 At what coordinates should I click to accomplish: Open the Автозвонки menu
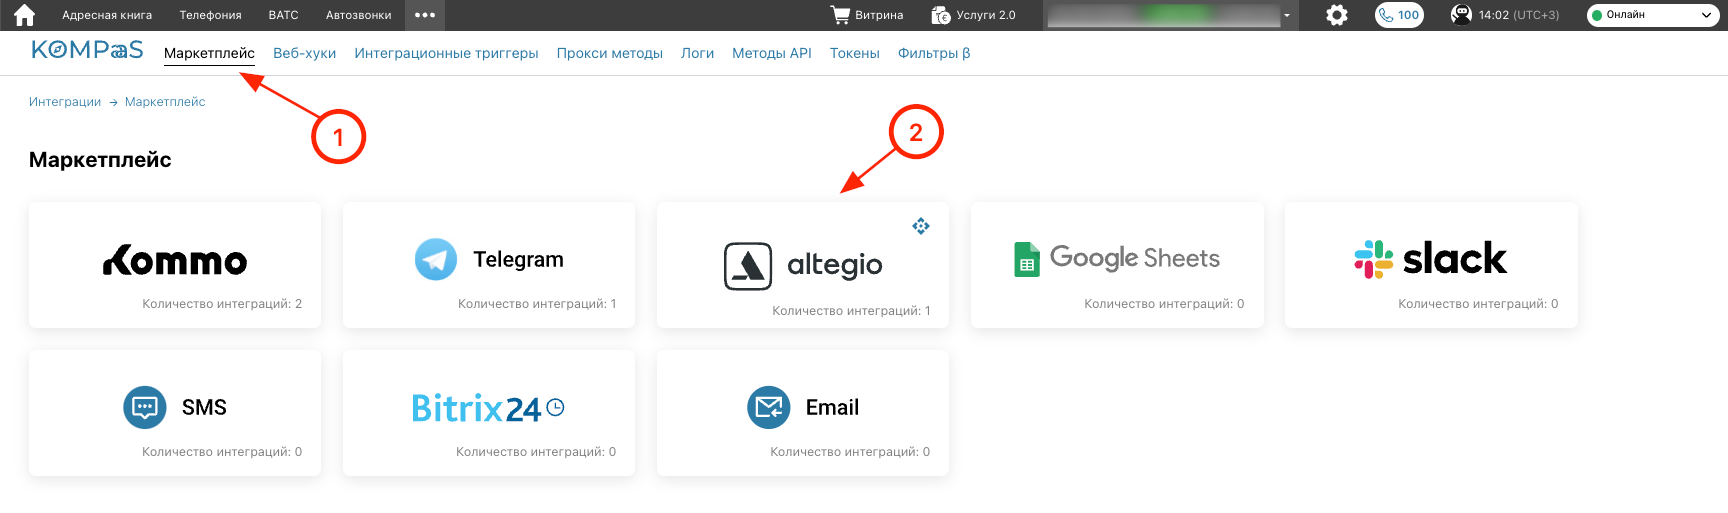click(x=358, y=15)
